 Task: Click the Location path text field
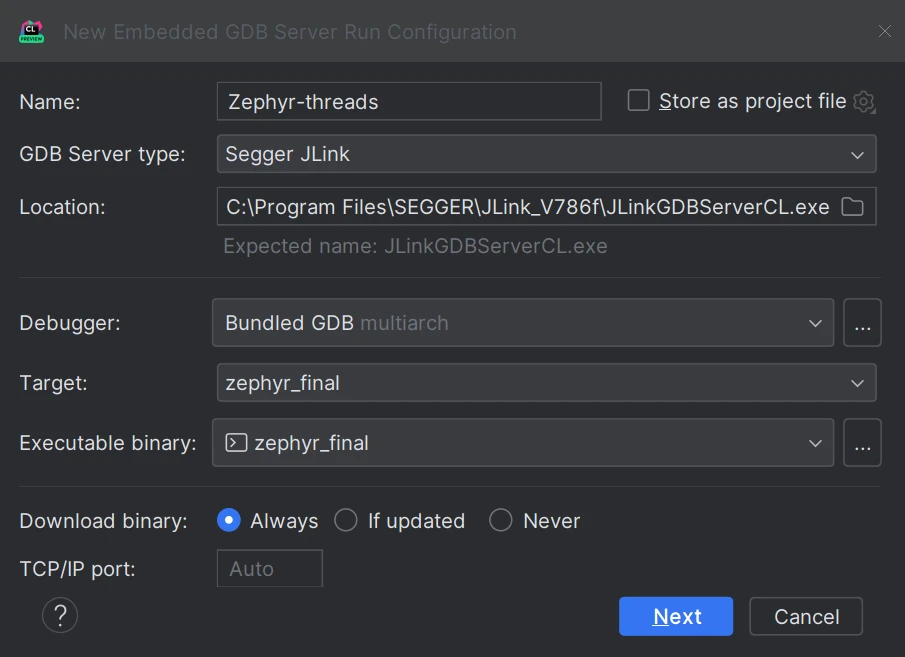[527, 207]
